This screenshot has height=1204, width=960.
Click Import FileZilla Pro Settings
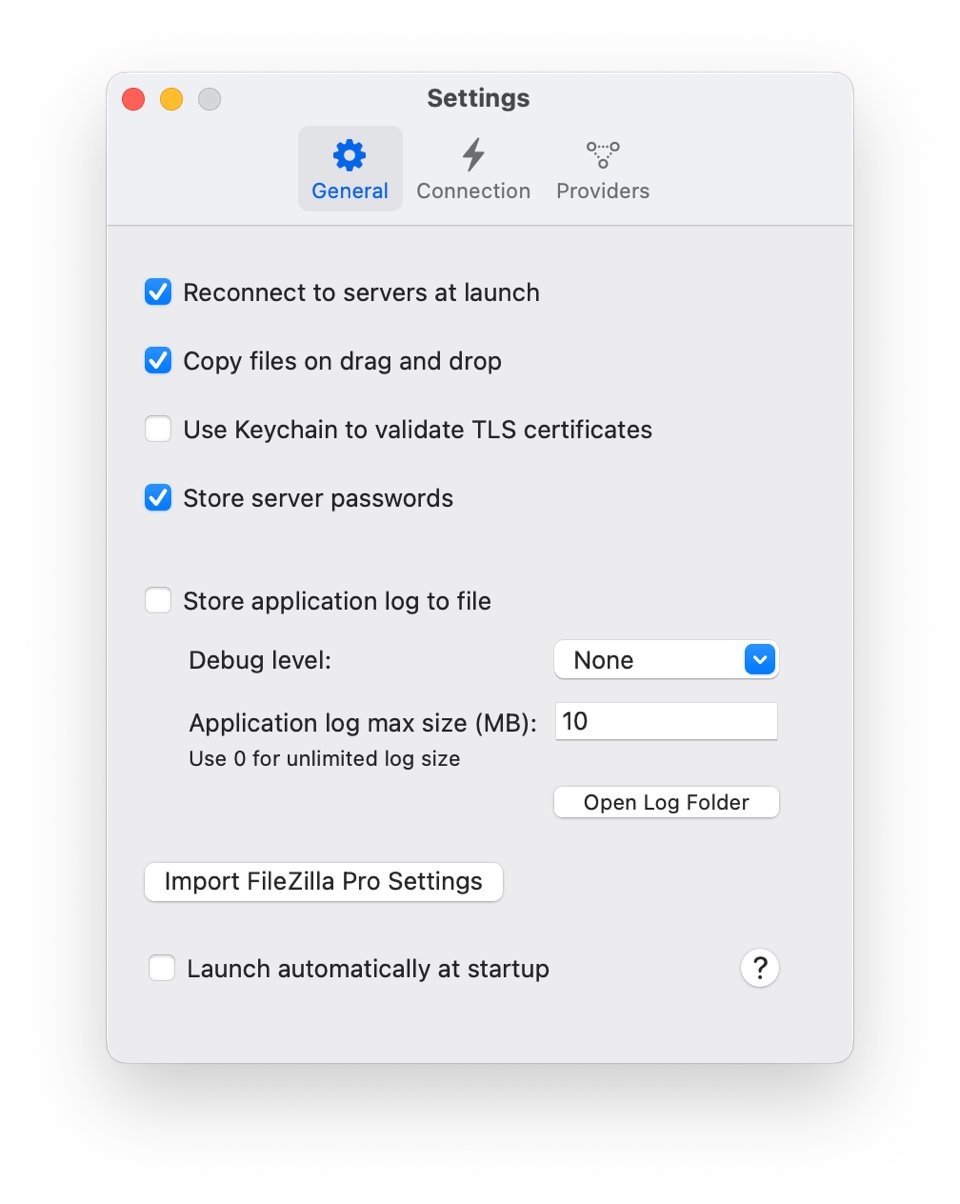pos(323,881)
